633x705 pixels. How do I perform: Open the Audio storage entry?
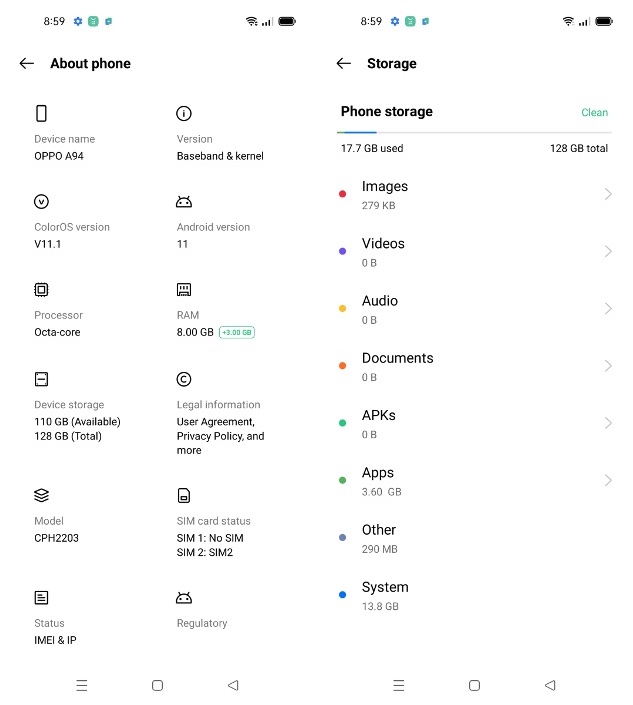tap(474, 309)
